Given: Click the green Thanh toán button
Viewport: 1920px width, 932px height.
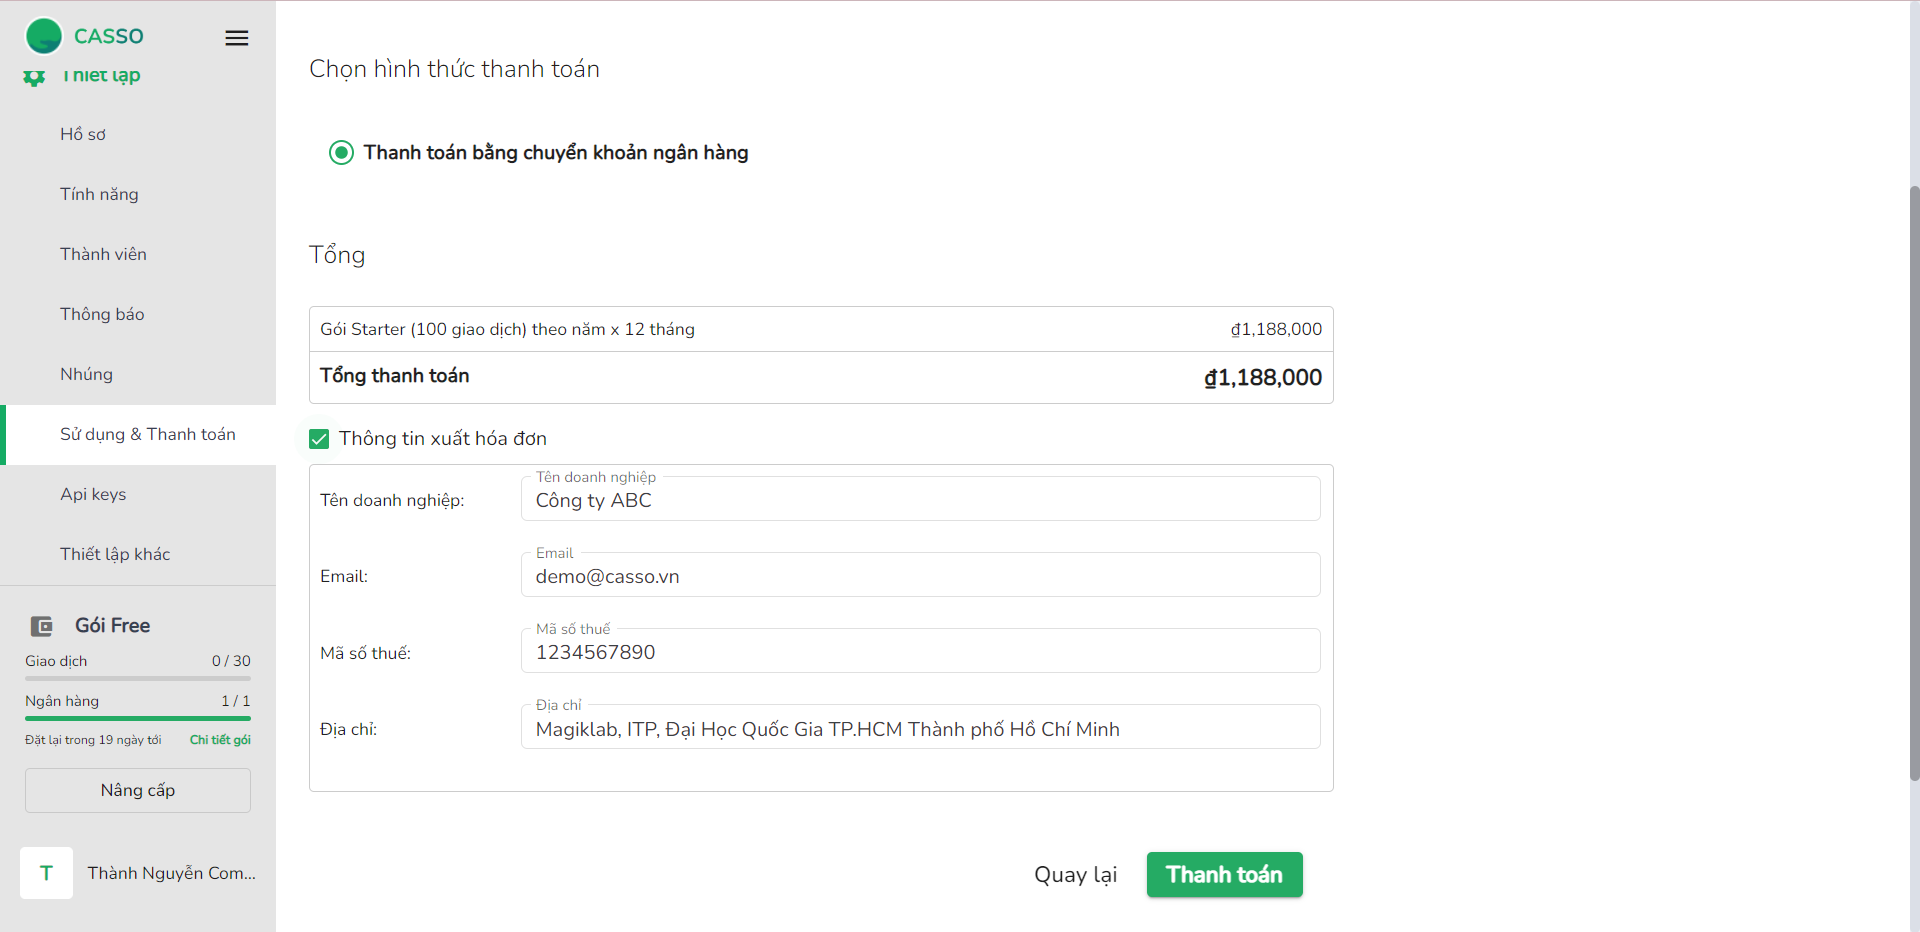Looking at the screenshot, I should coord(1224,875).
